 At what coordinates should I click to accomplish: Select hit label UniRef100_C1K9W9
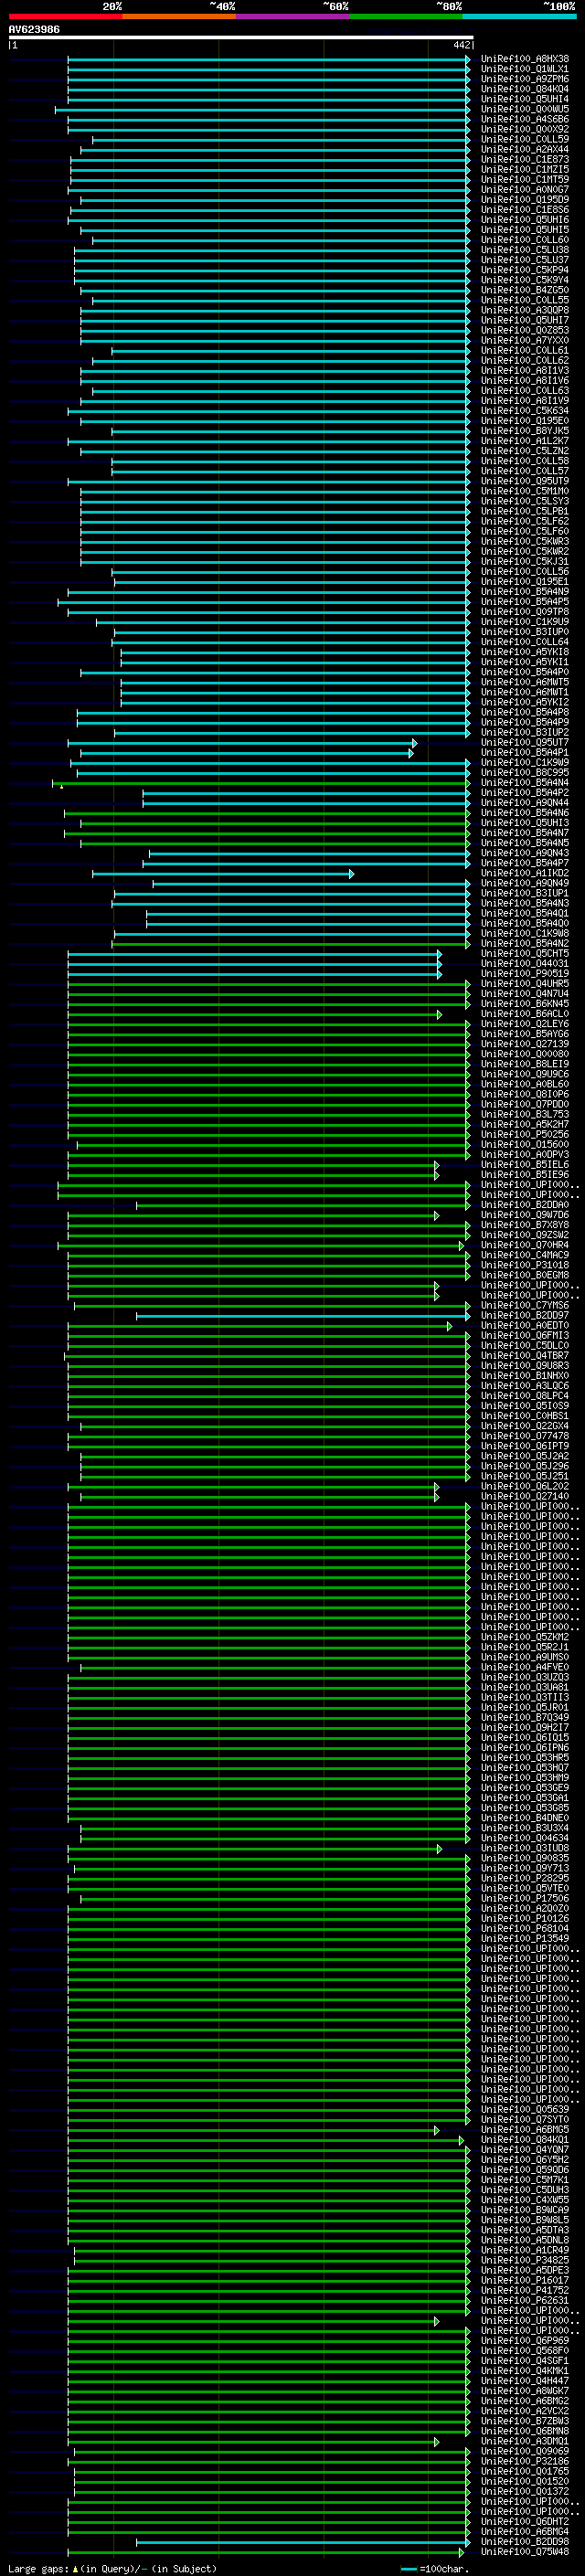525,763
